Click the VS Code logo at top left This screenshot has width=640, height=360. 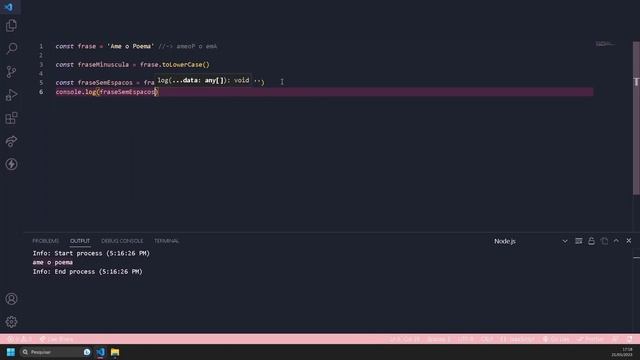pyautogui.click(x=9, y=7)
